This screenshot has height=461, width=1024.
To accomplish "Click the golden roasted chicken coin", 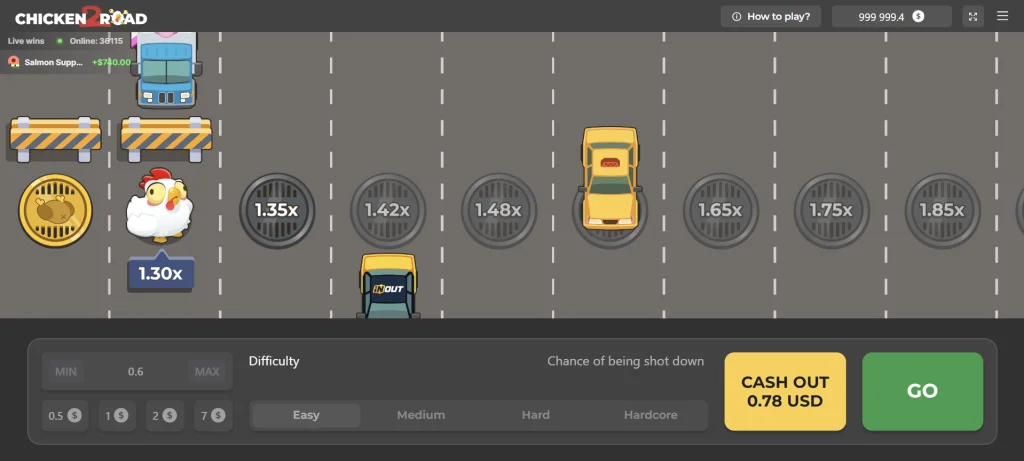I will click(56, 210).
